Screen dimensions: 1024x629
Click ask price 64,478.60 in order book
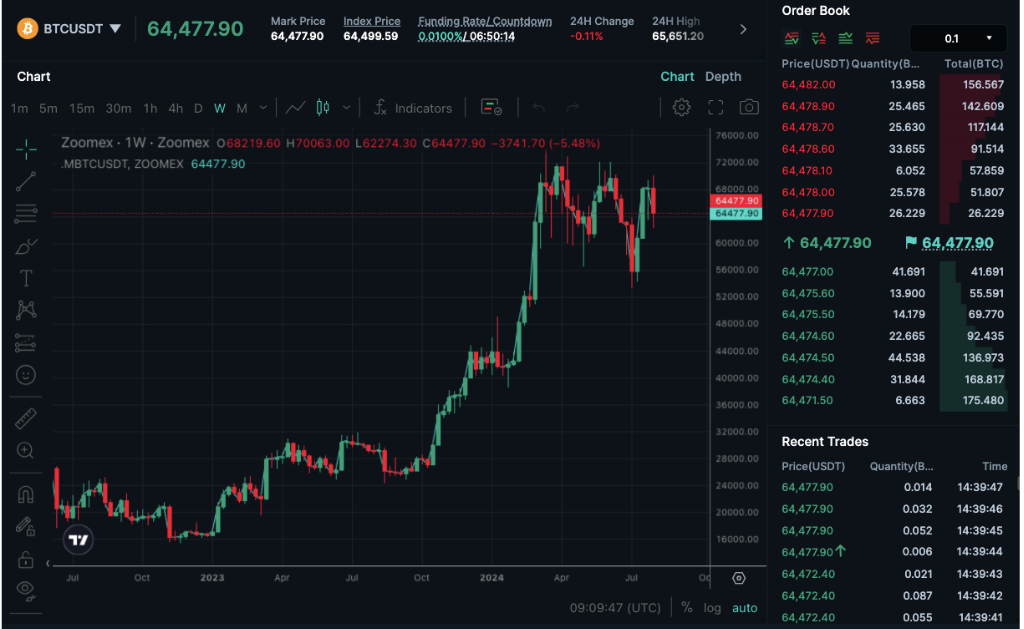(x=808, y=149)
